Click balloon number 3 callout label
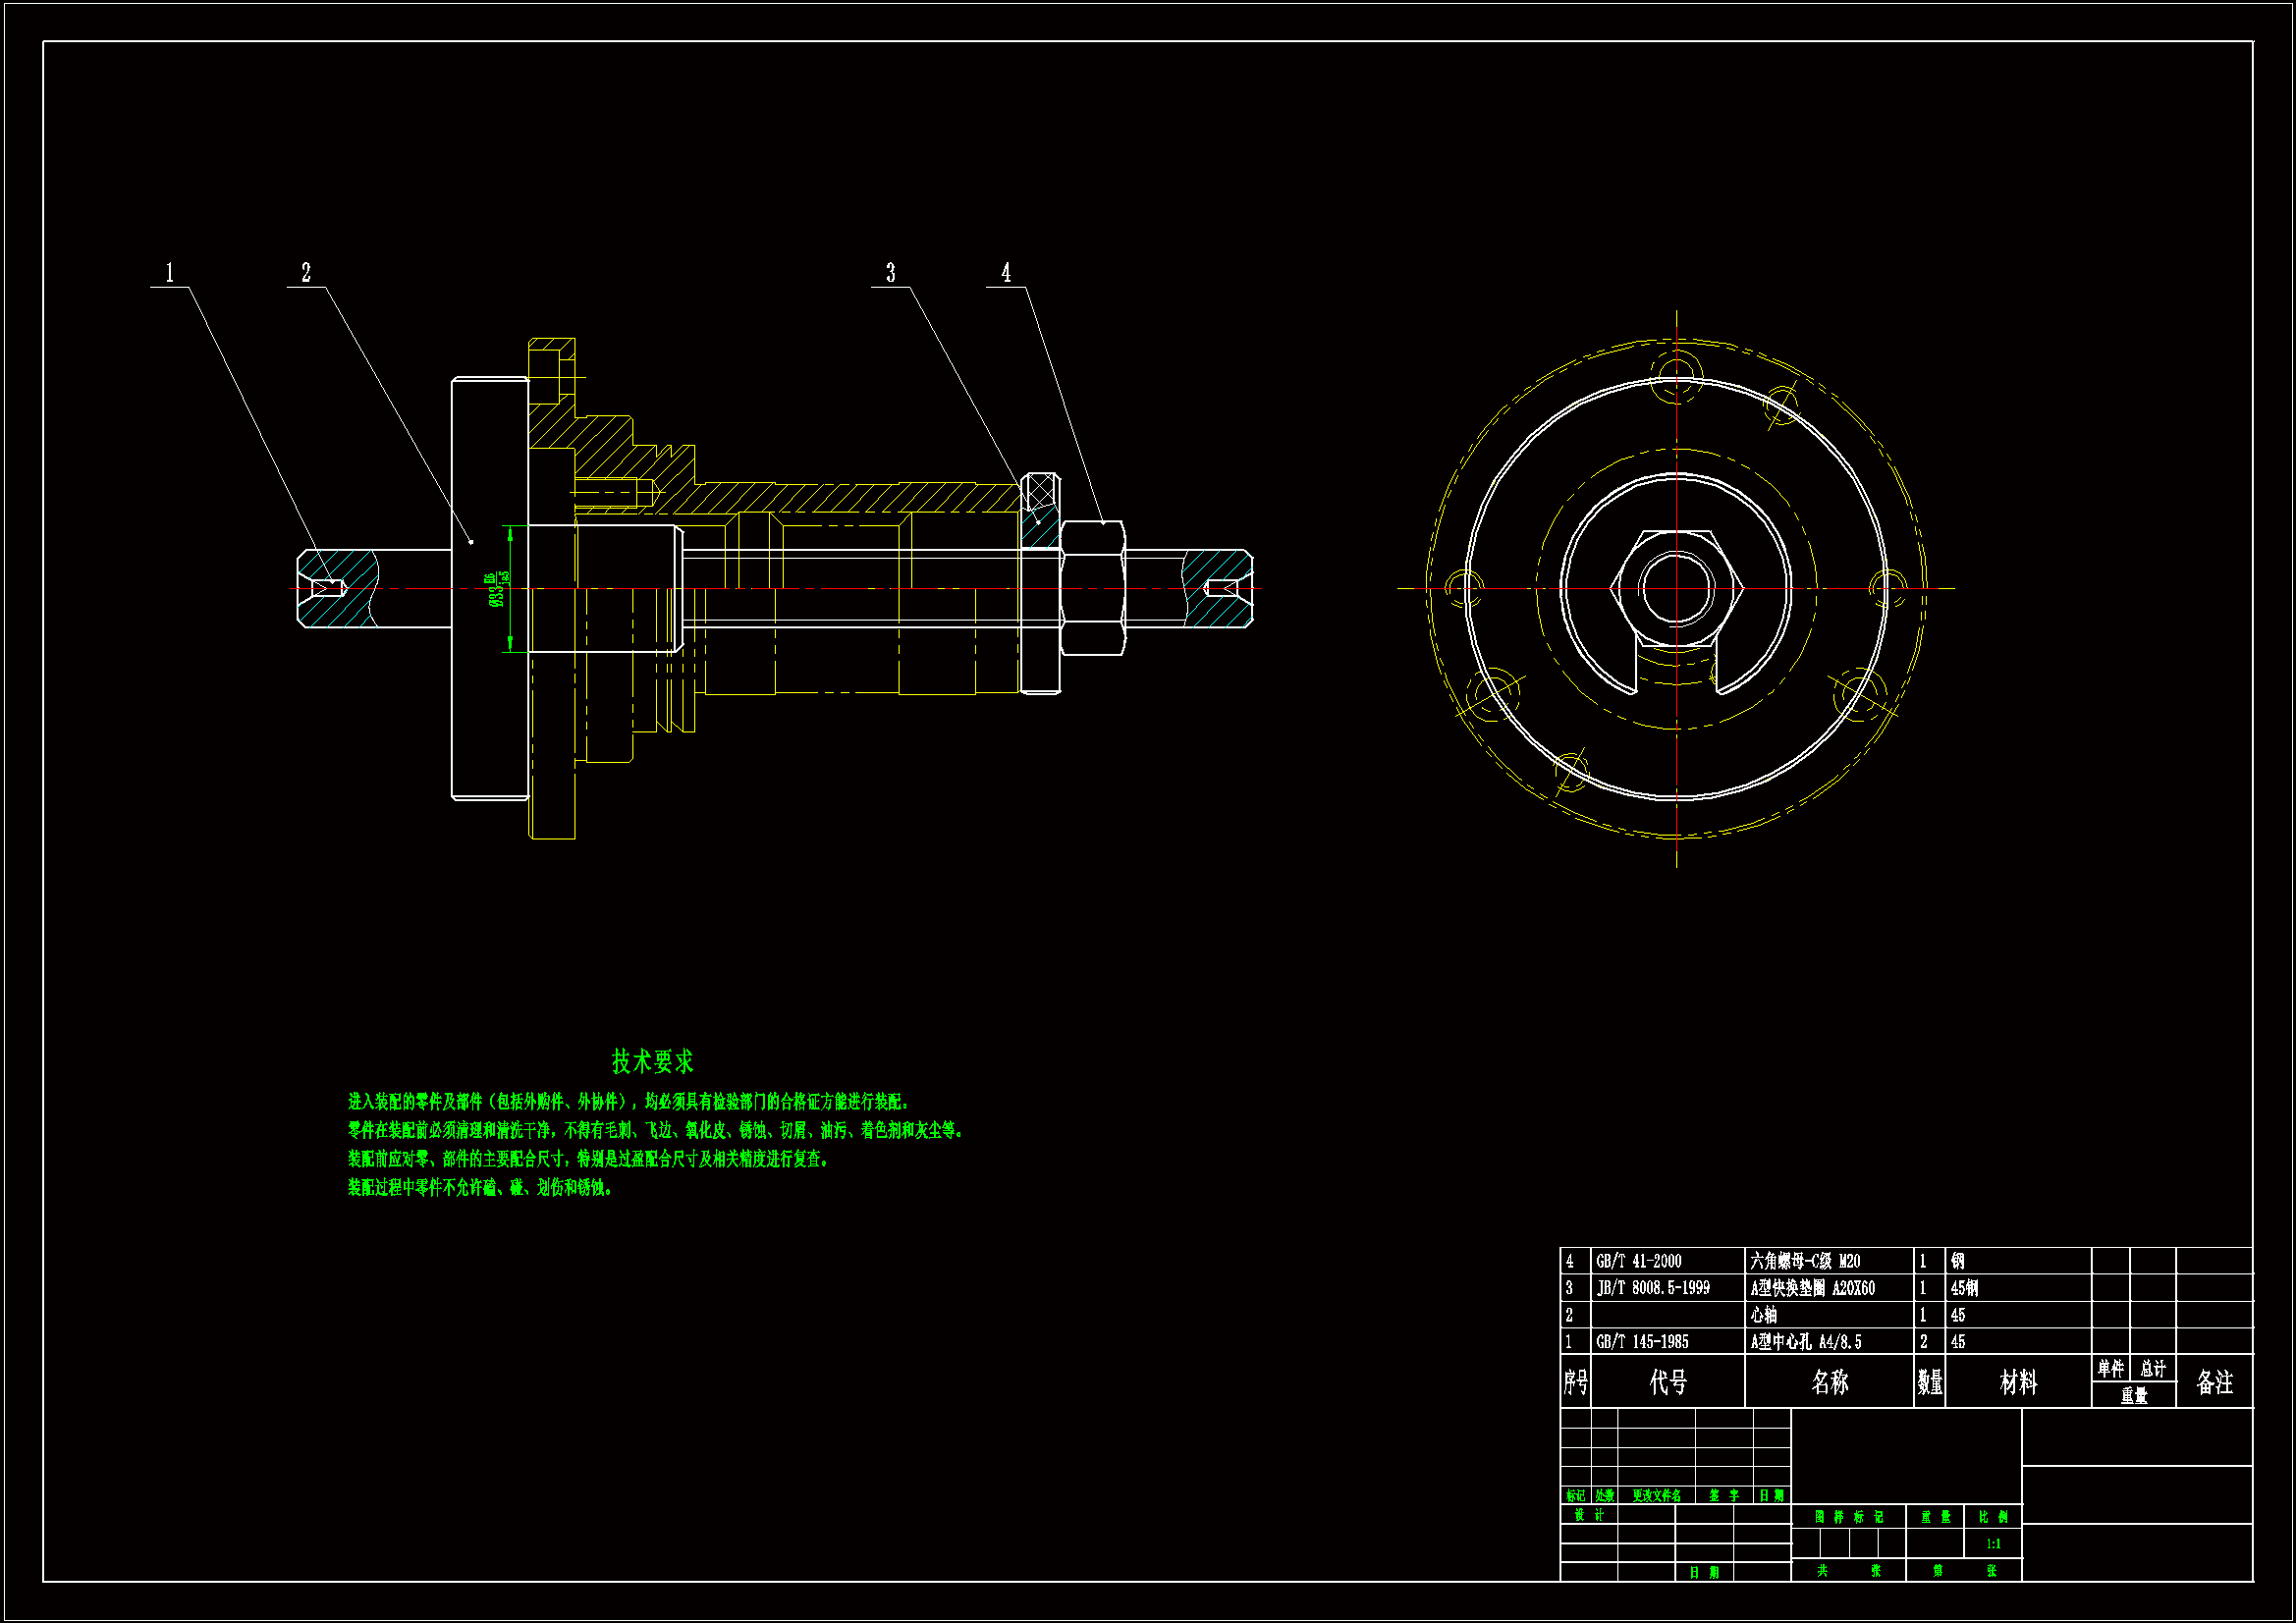This screenshot has height=1623, width=2296. [x=890, y=273]
